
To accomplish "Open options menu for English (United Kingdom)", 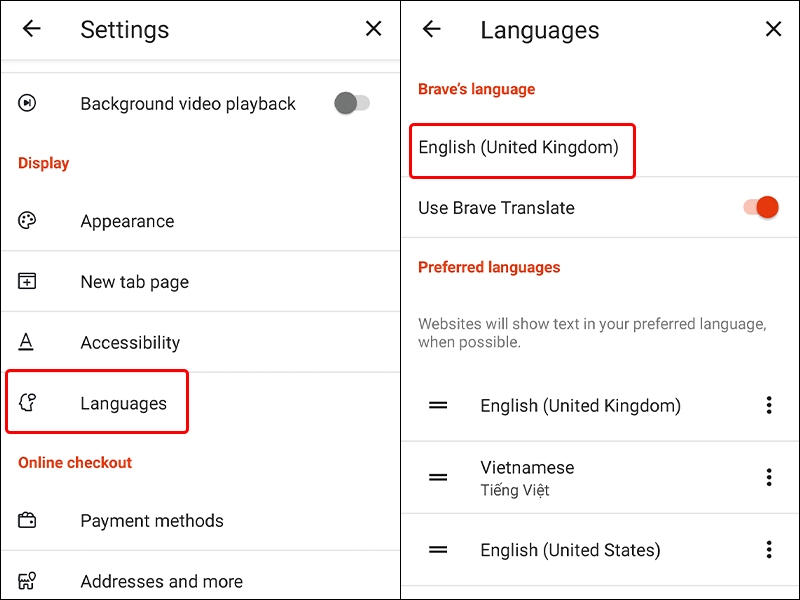I will coord(769,405).
